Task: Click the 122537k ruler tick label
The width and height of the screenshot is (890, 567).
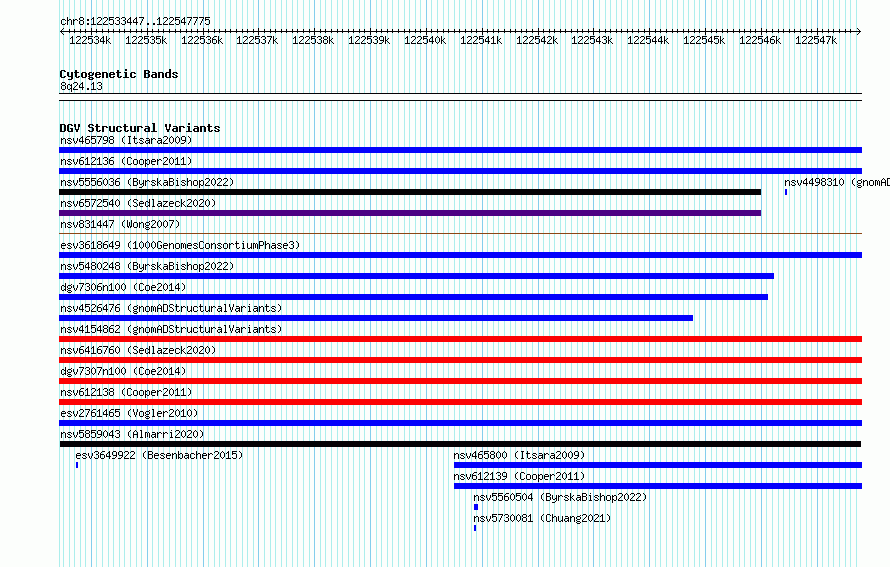Action: 257,40
